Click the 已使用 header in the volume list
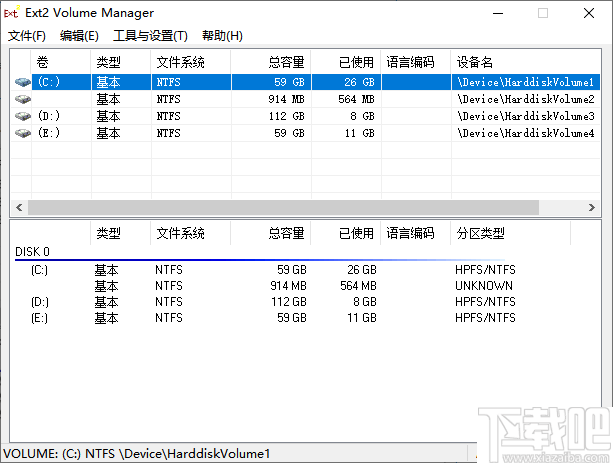Image resolution: width=613 pixels, height=463 pixels. [346, 62]
